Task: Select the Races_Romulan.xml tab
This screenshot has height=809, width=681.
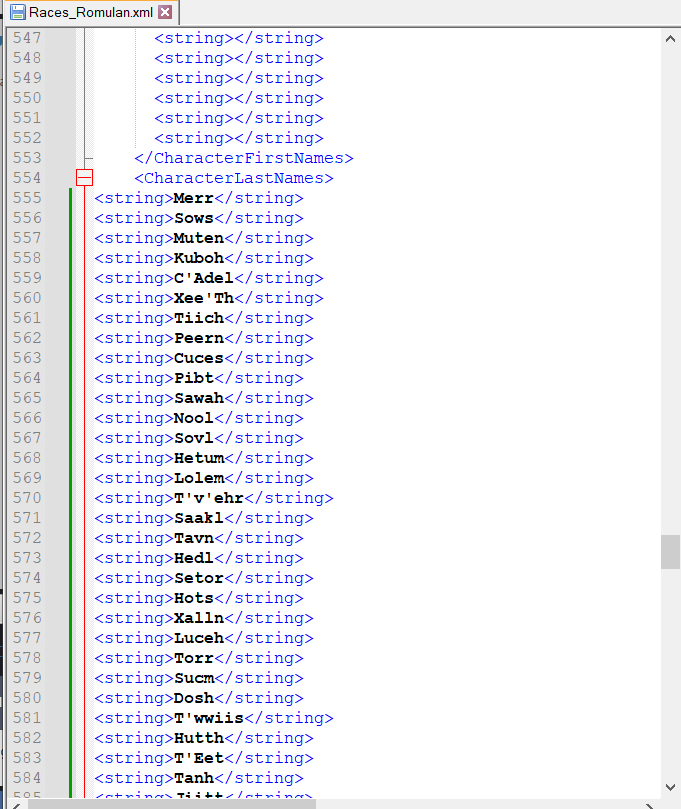Action: (x=91, y=12)
